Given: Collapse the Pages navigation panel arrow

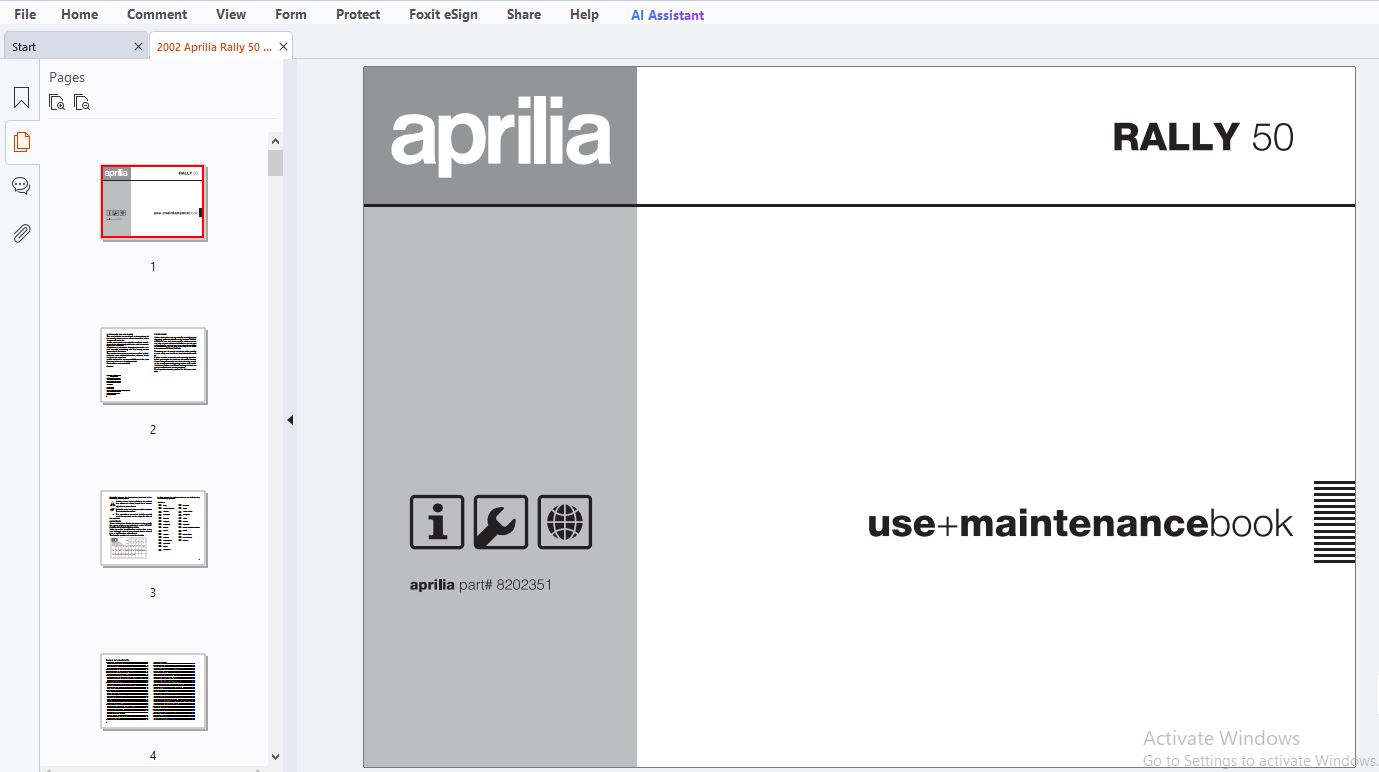Looking at the screenshot, I should click(x=290, y=420).
